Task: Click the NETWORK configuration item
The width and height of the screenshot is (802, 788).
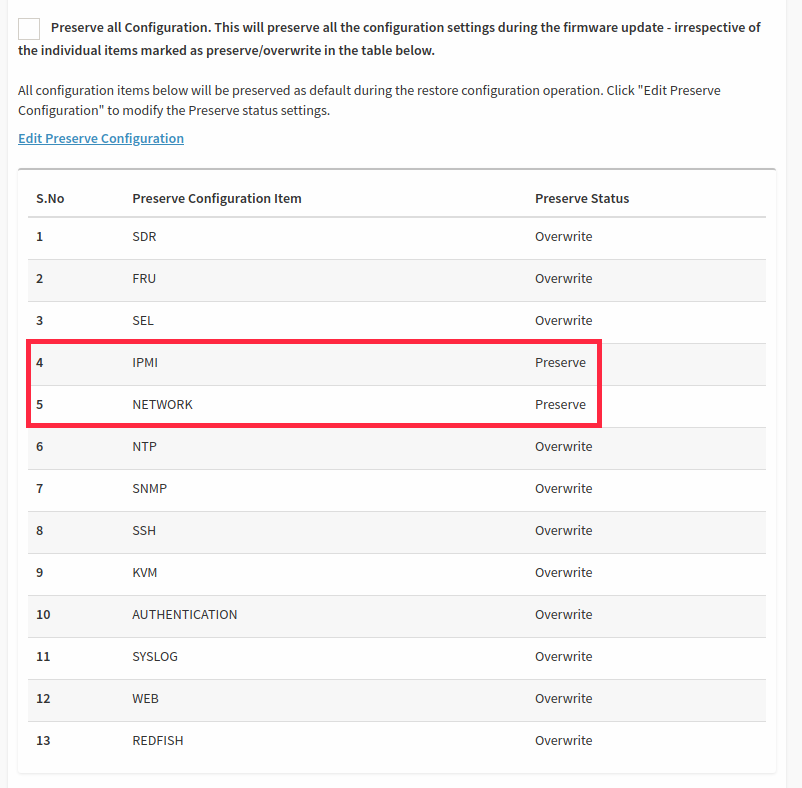Action: [163, 404]
